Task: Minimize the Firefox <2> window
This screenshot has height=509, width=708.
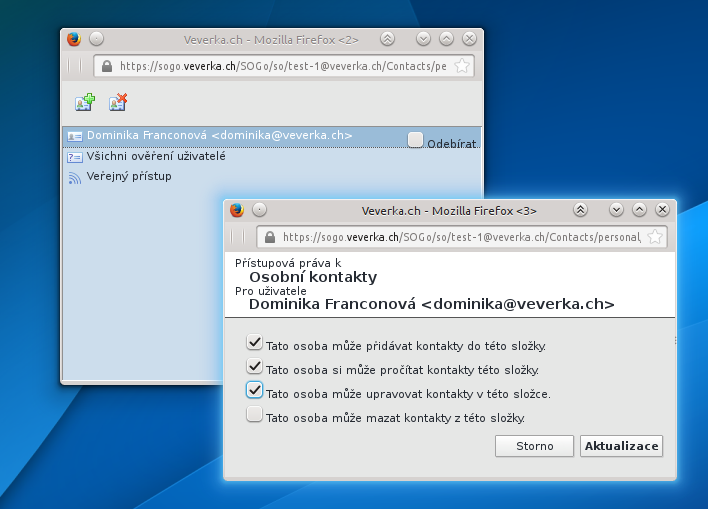Action: [x=423, y=39]
